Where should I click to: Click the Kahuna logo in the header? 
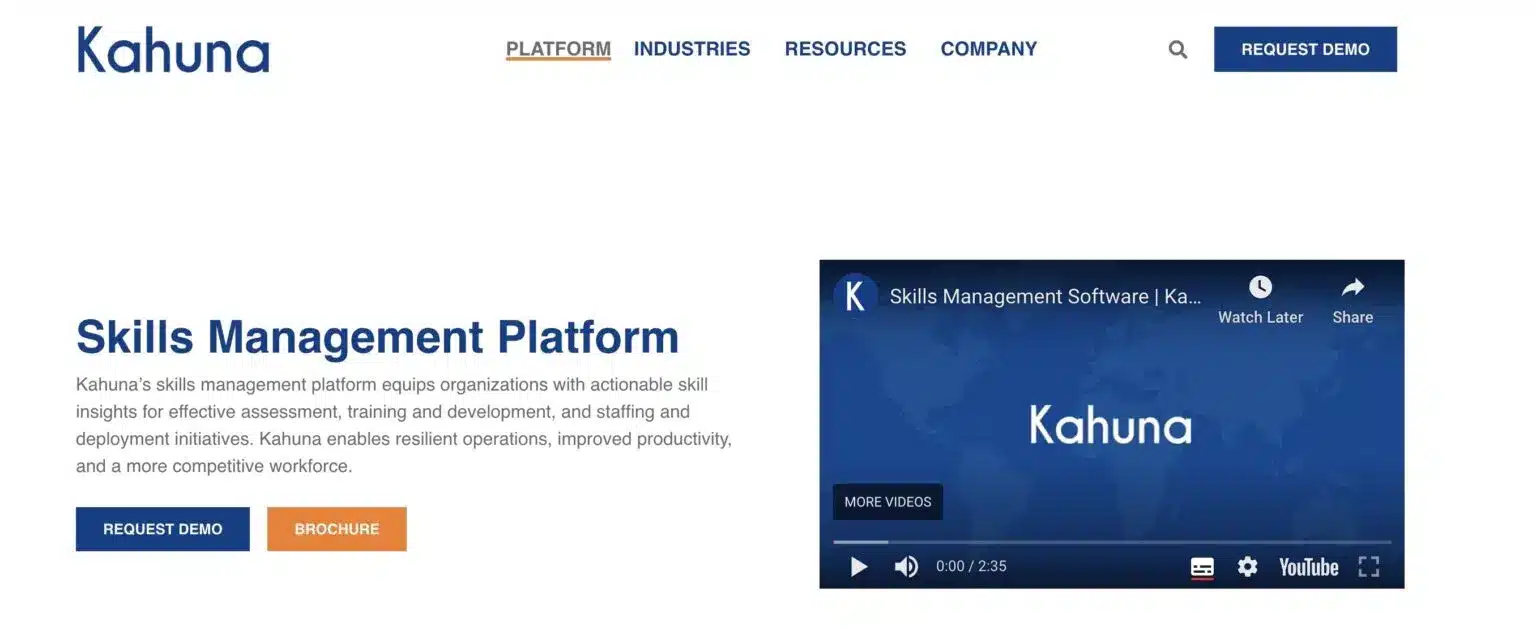click(173, 50)
